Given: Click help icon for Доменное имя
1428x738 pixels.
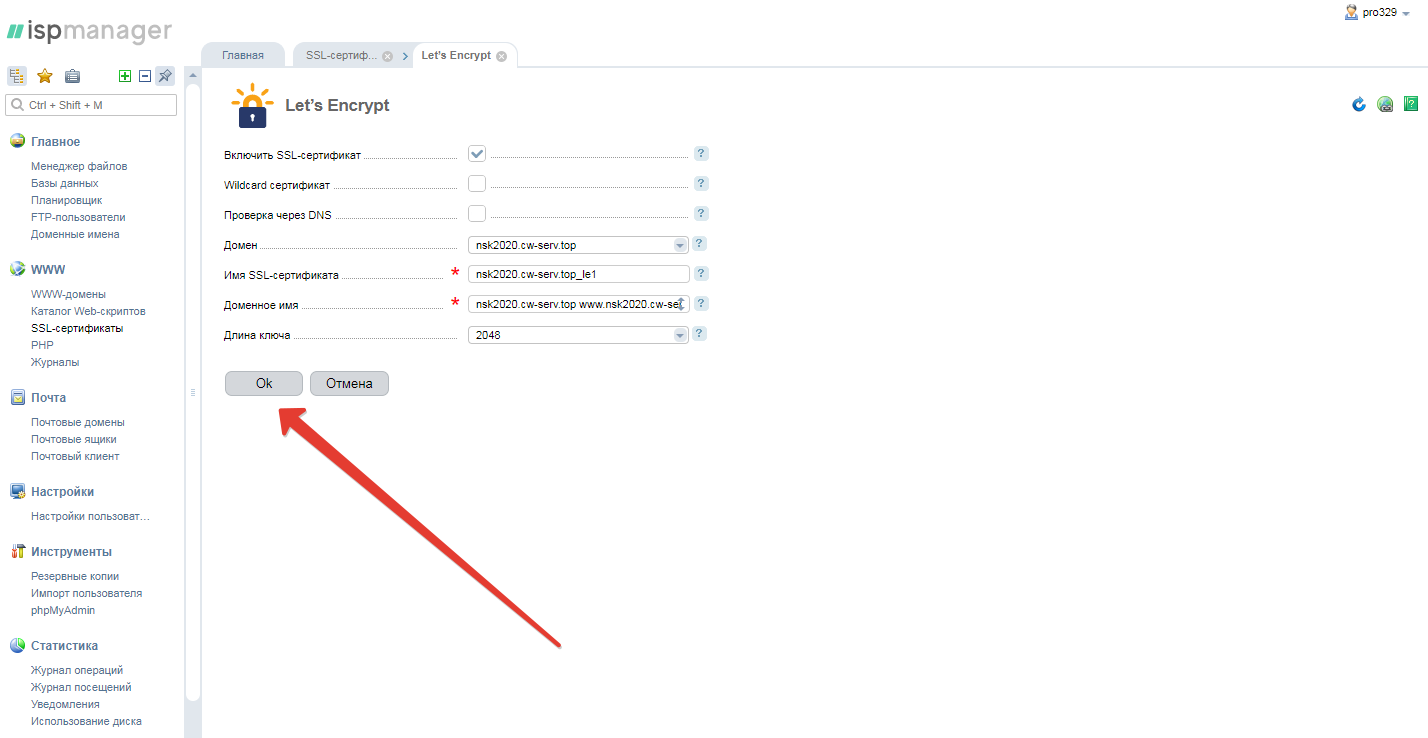Looking at the screenshot, I should pos(701,304).
